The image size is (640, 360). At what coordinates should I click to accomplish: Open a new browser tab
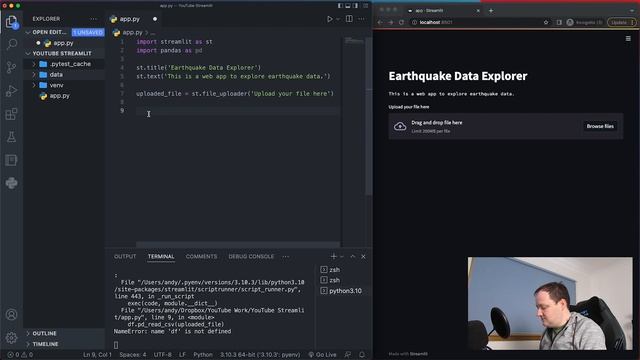(491, 11)
